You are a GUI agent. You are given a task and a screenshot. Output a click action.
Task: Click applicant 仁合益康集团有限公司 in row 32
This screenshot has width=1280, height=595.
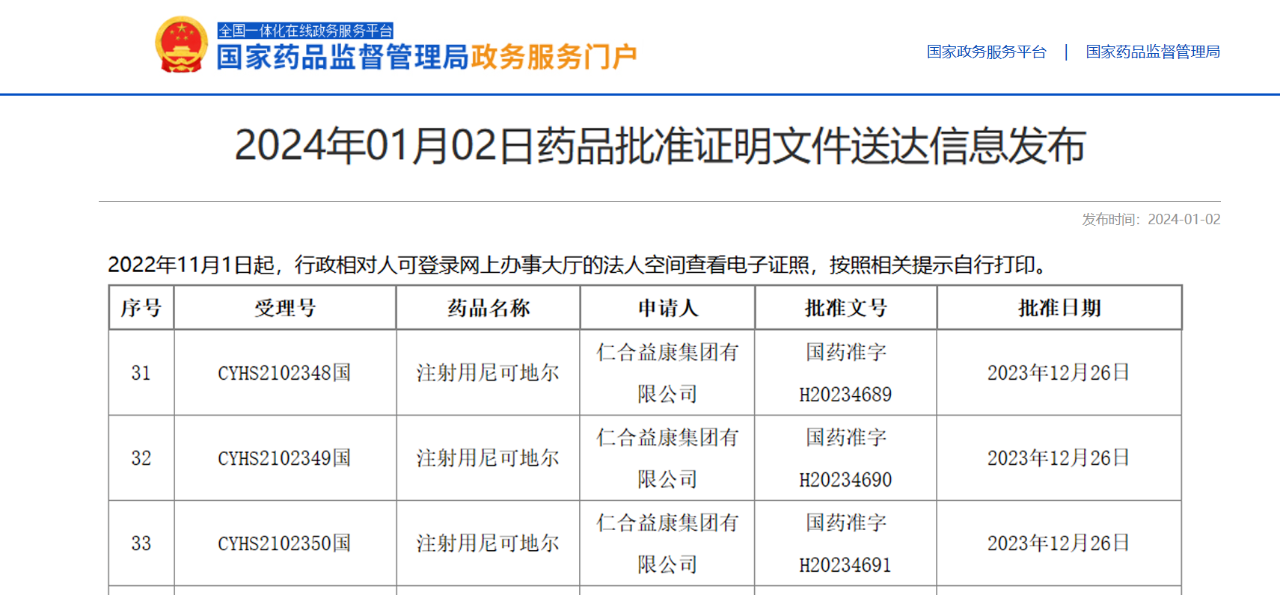[x=668, y=458]
